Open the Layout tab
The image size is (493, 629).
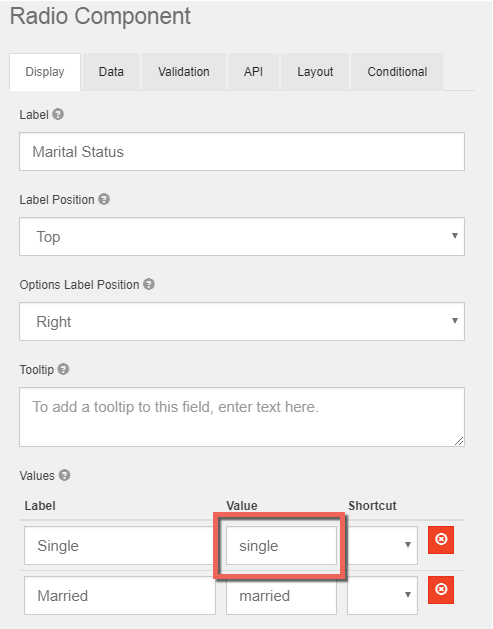pyautogui.click(x=315, y=72)
